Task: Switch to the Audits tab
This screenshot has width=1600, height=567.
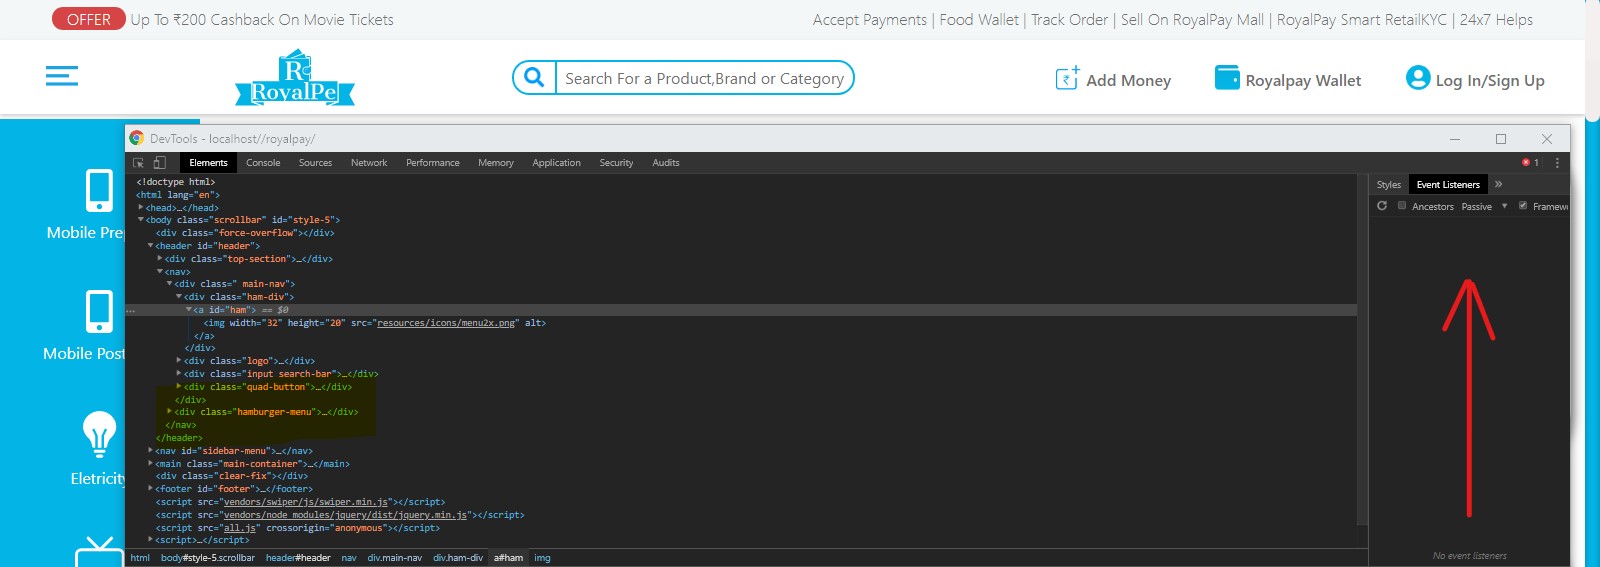Action: (666, 162)
